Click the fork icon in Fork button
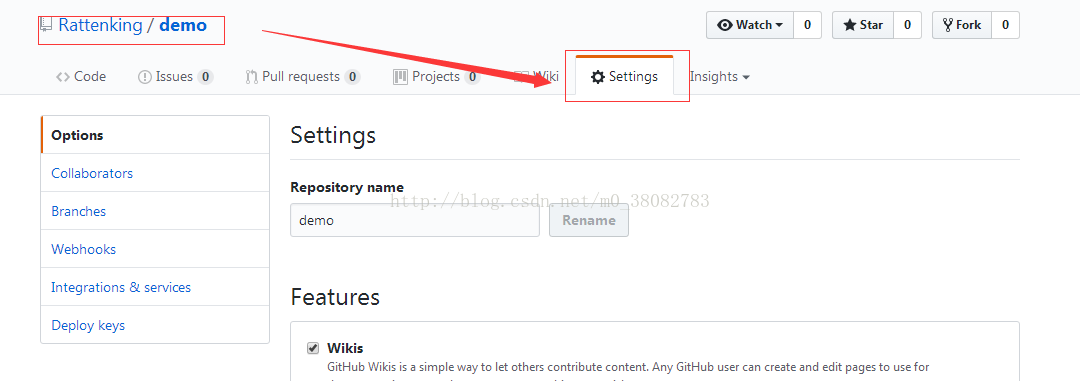This screenshot has width=1080, height=381. point(948,25)
